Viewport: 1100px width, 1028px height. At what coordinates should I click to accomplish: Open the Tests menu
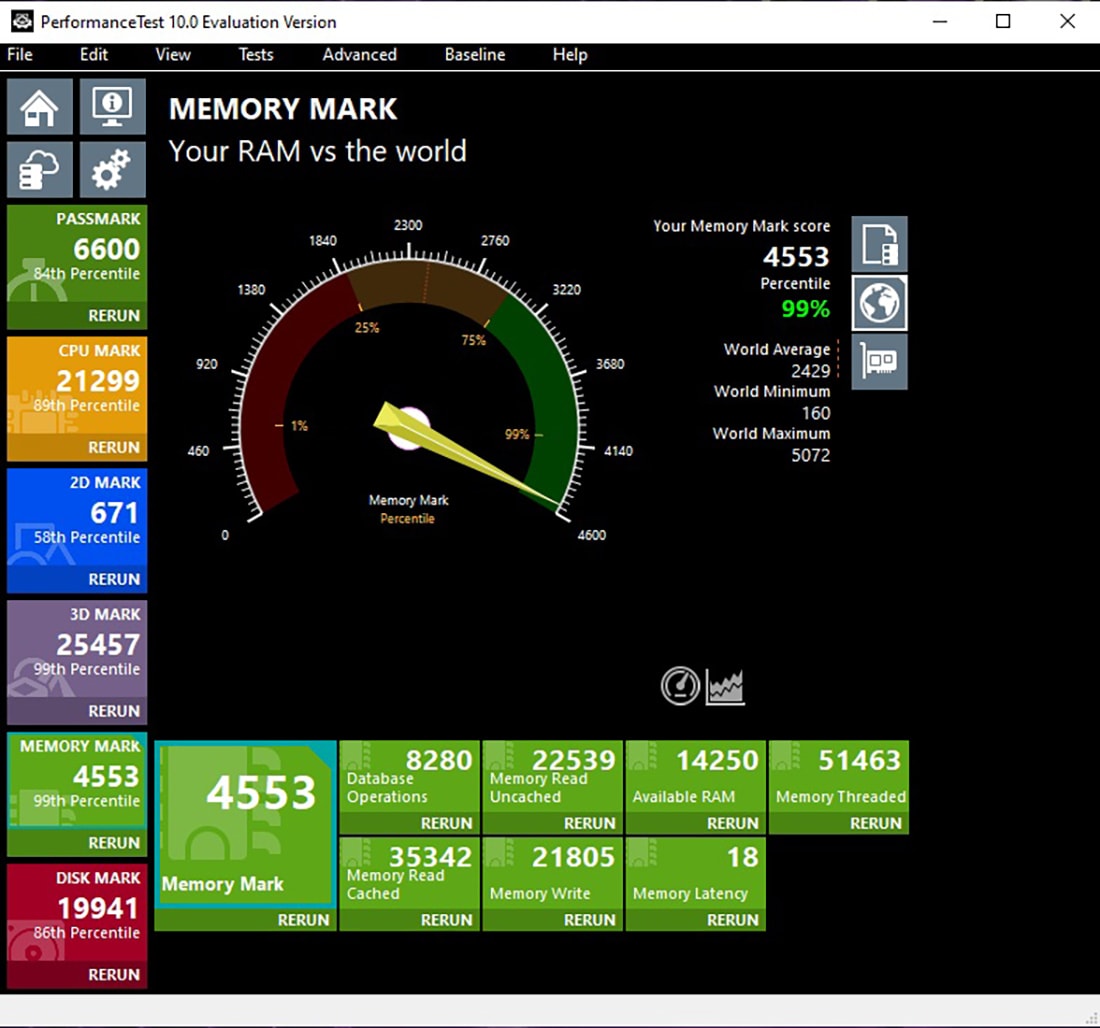click(256, 55)
